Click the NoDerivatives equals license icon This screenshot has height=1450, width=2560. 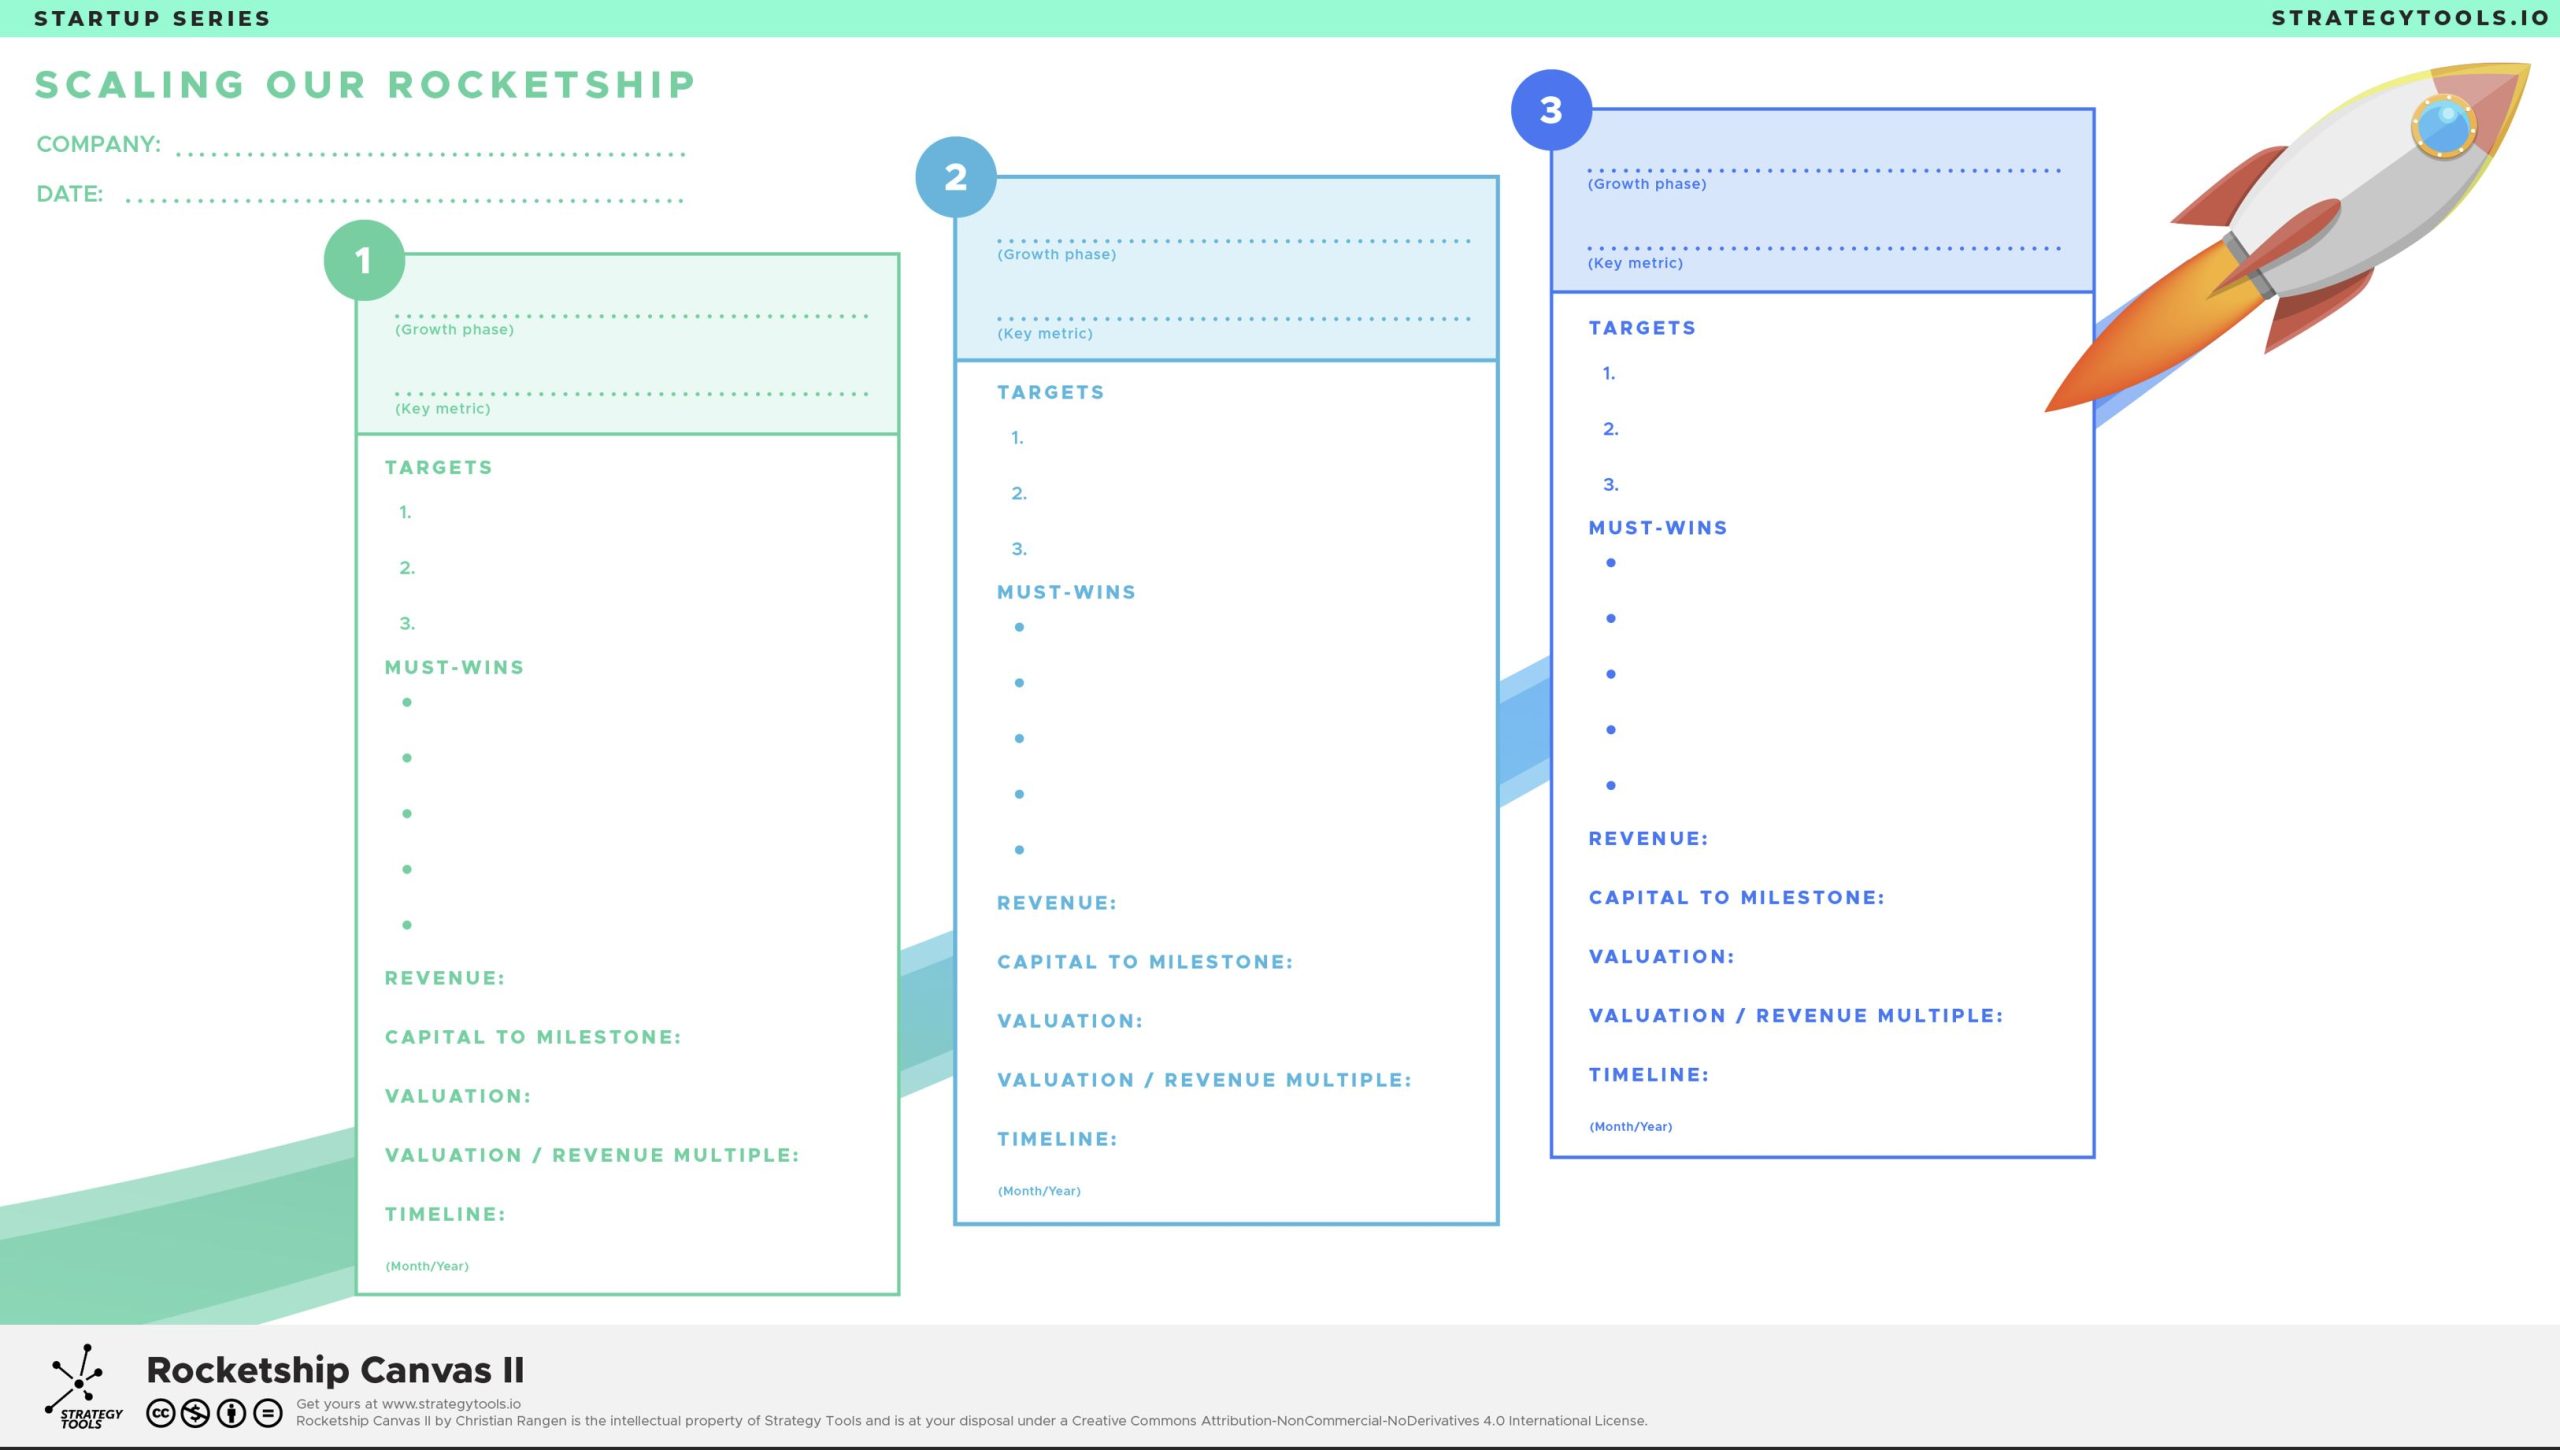[267, 1413]
